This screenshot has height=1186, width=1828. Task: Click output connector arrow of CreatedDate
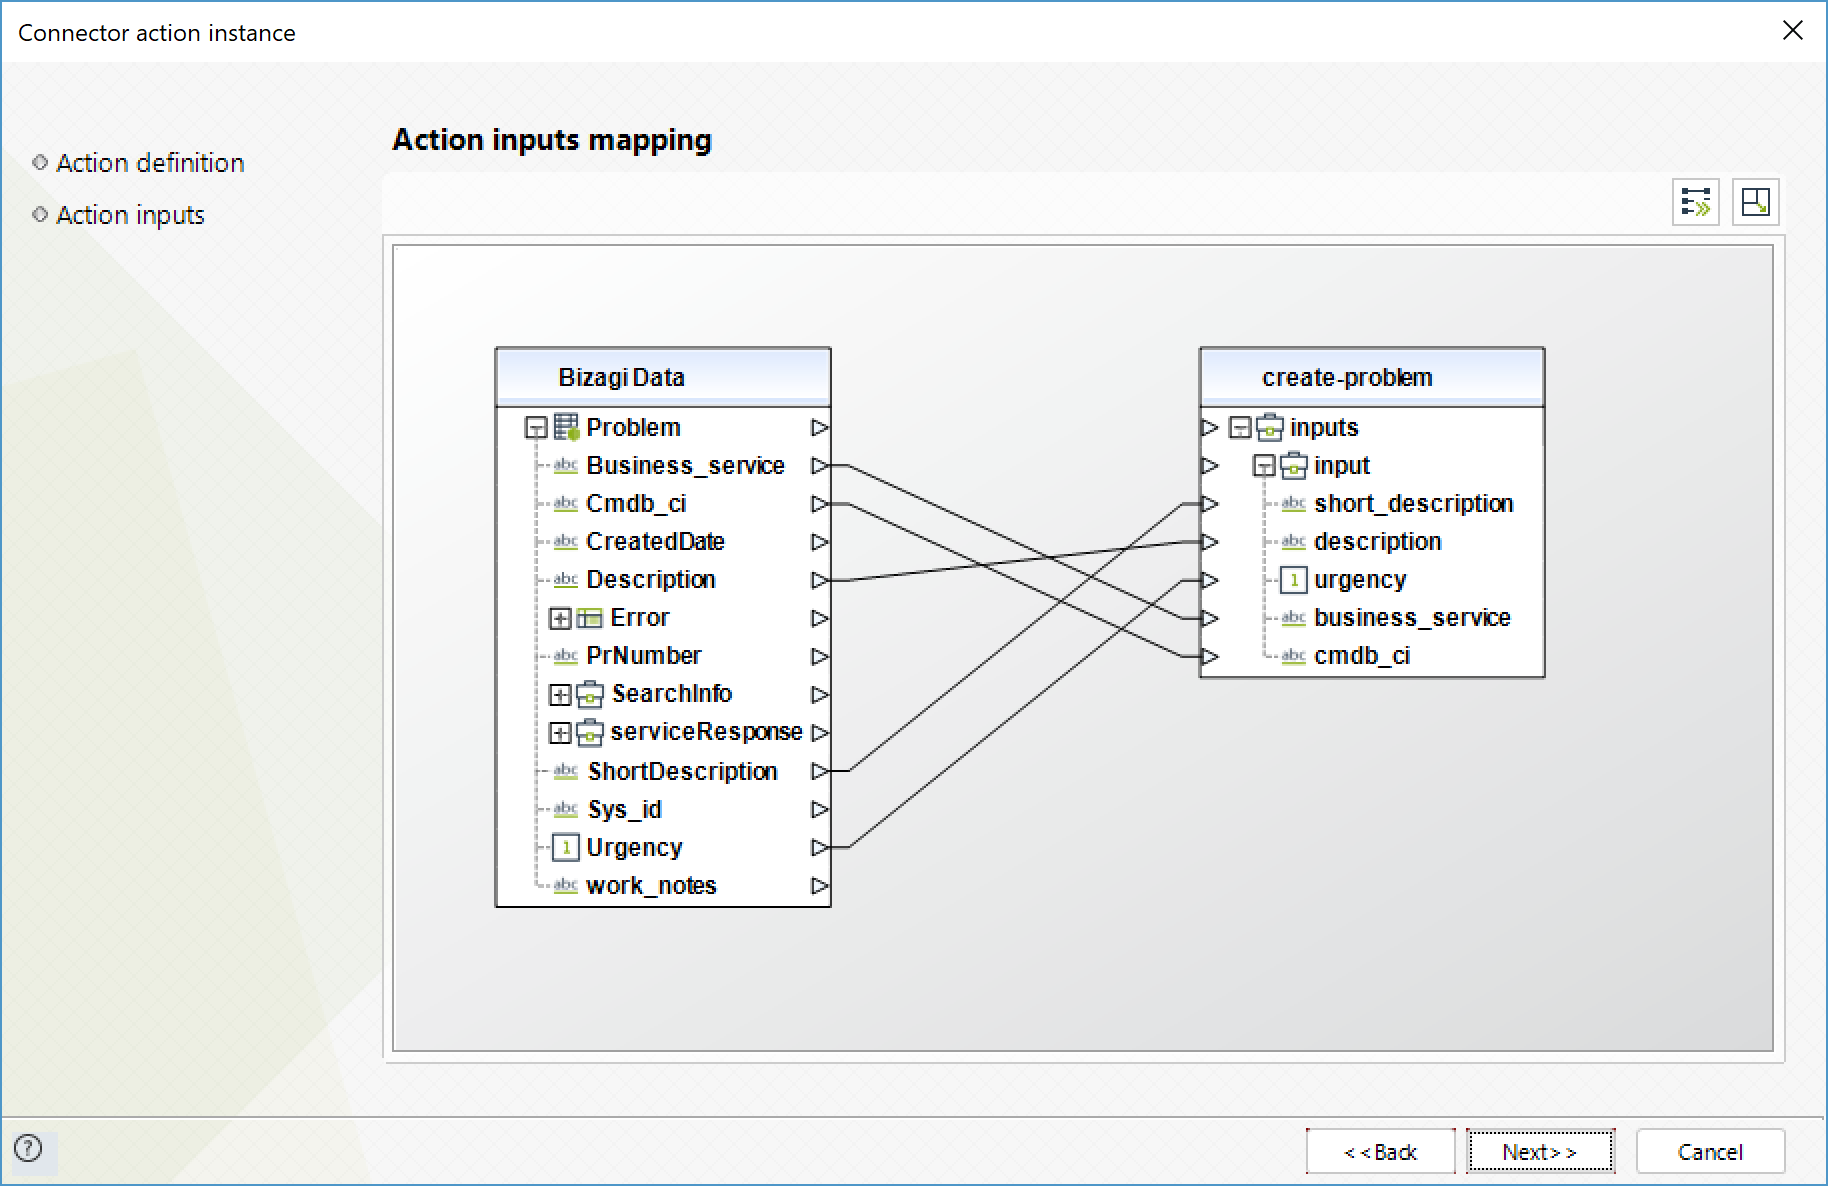tap(820, 542)
